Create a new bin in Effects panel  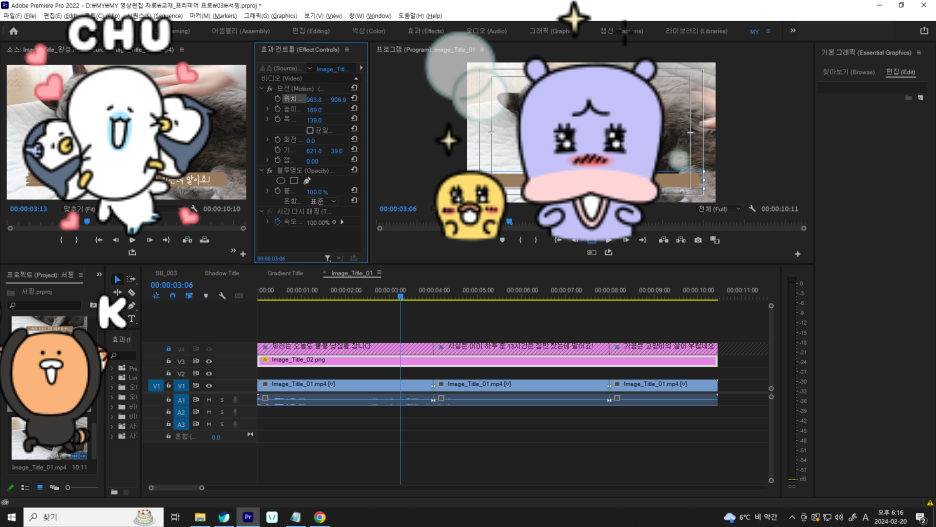pyautogui.click(x=114, y=492)
